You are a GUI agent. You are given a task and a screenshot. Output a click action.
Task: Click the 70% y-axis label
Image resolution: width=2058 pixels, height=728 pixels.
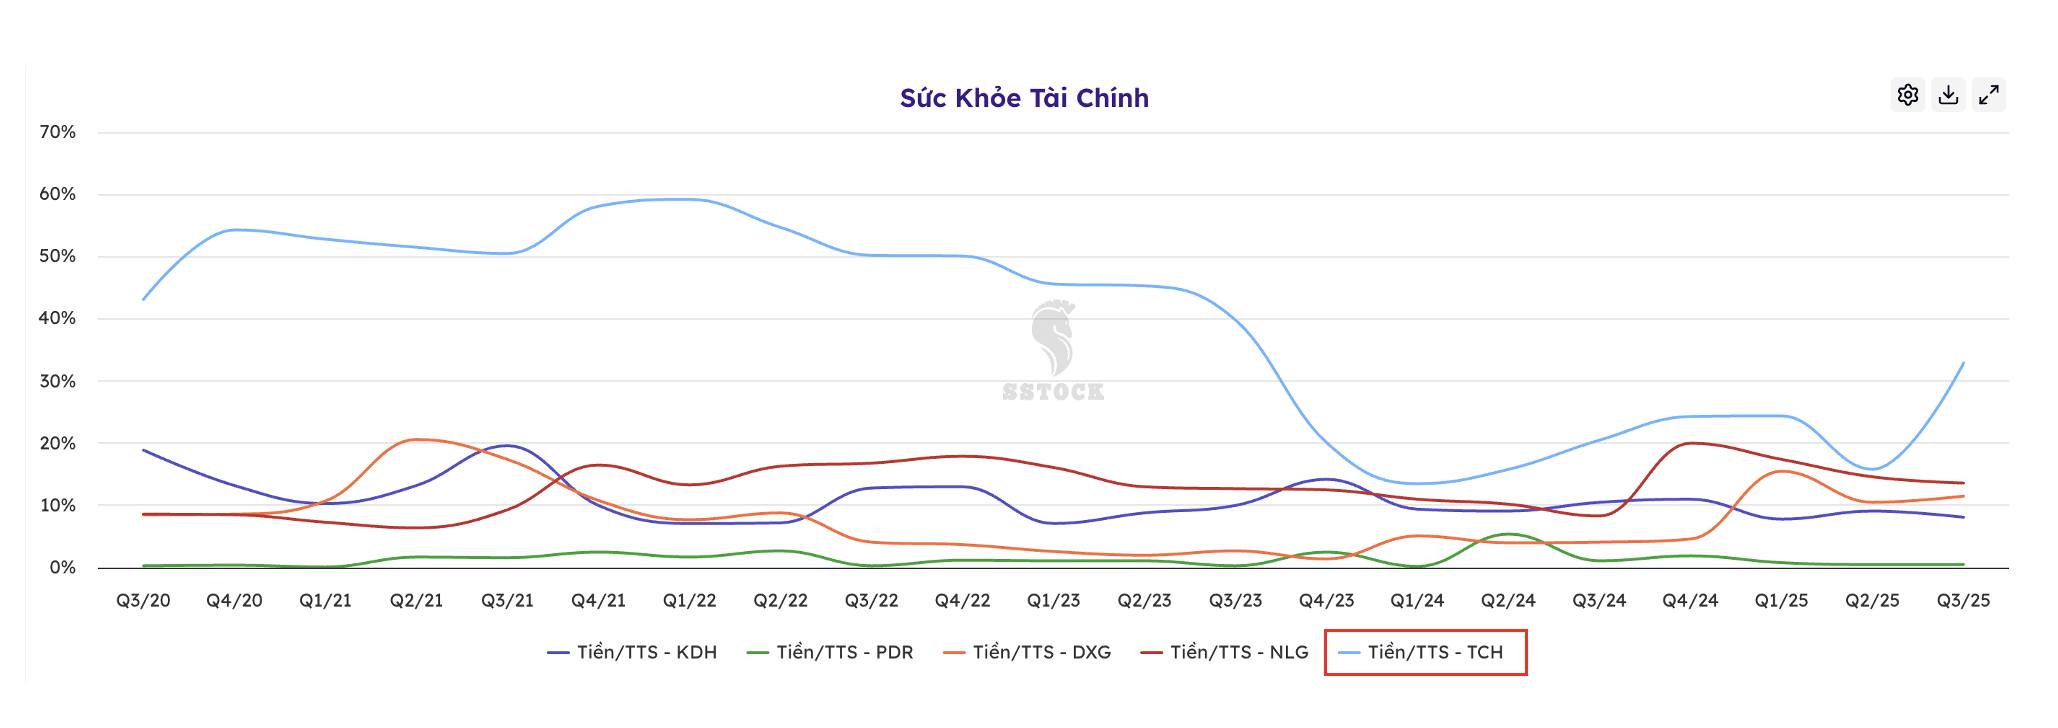pyautogui.click(x=57, y=132)
